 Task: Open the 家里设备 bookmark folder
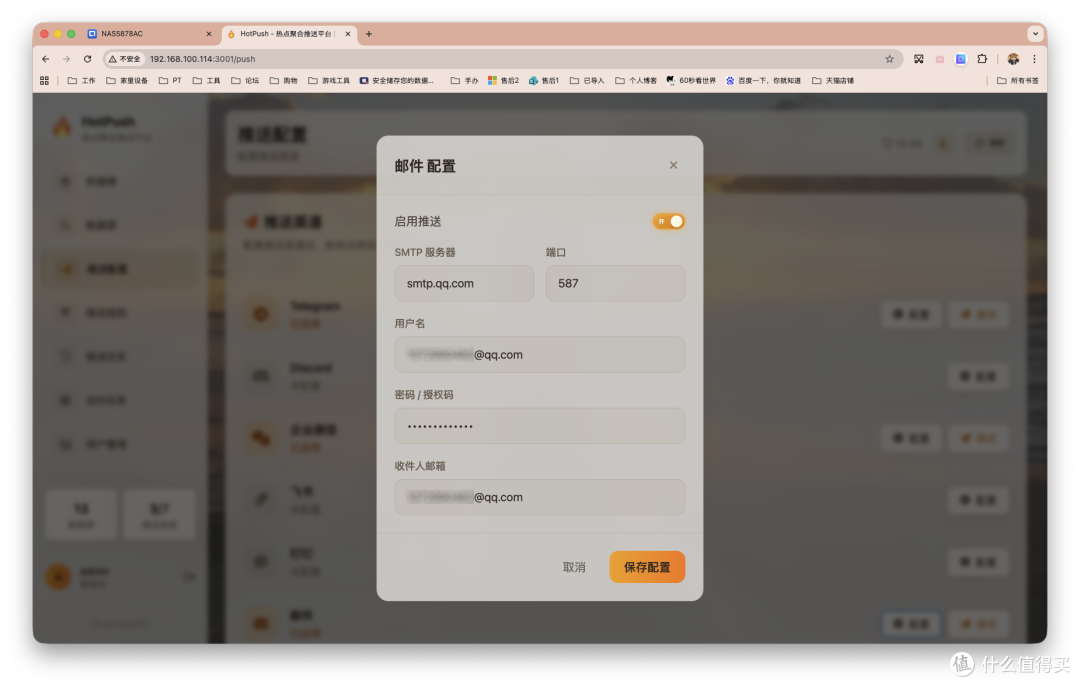pos(127,81)
